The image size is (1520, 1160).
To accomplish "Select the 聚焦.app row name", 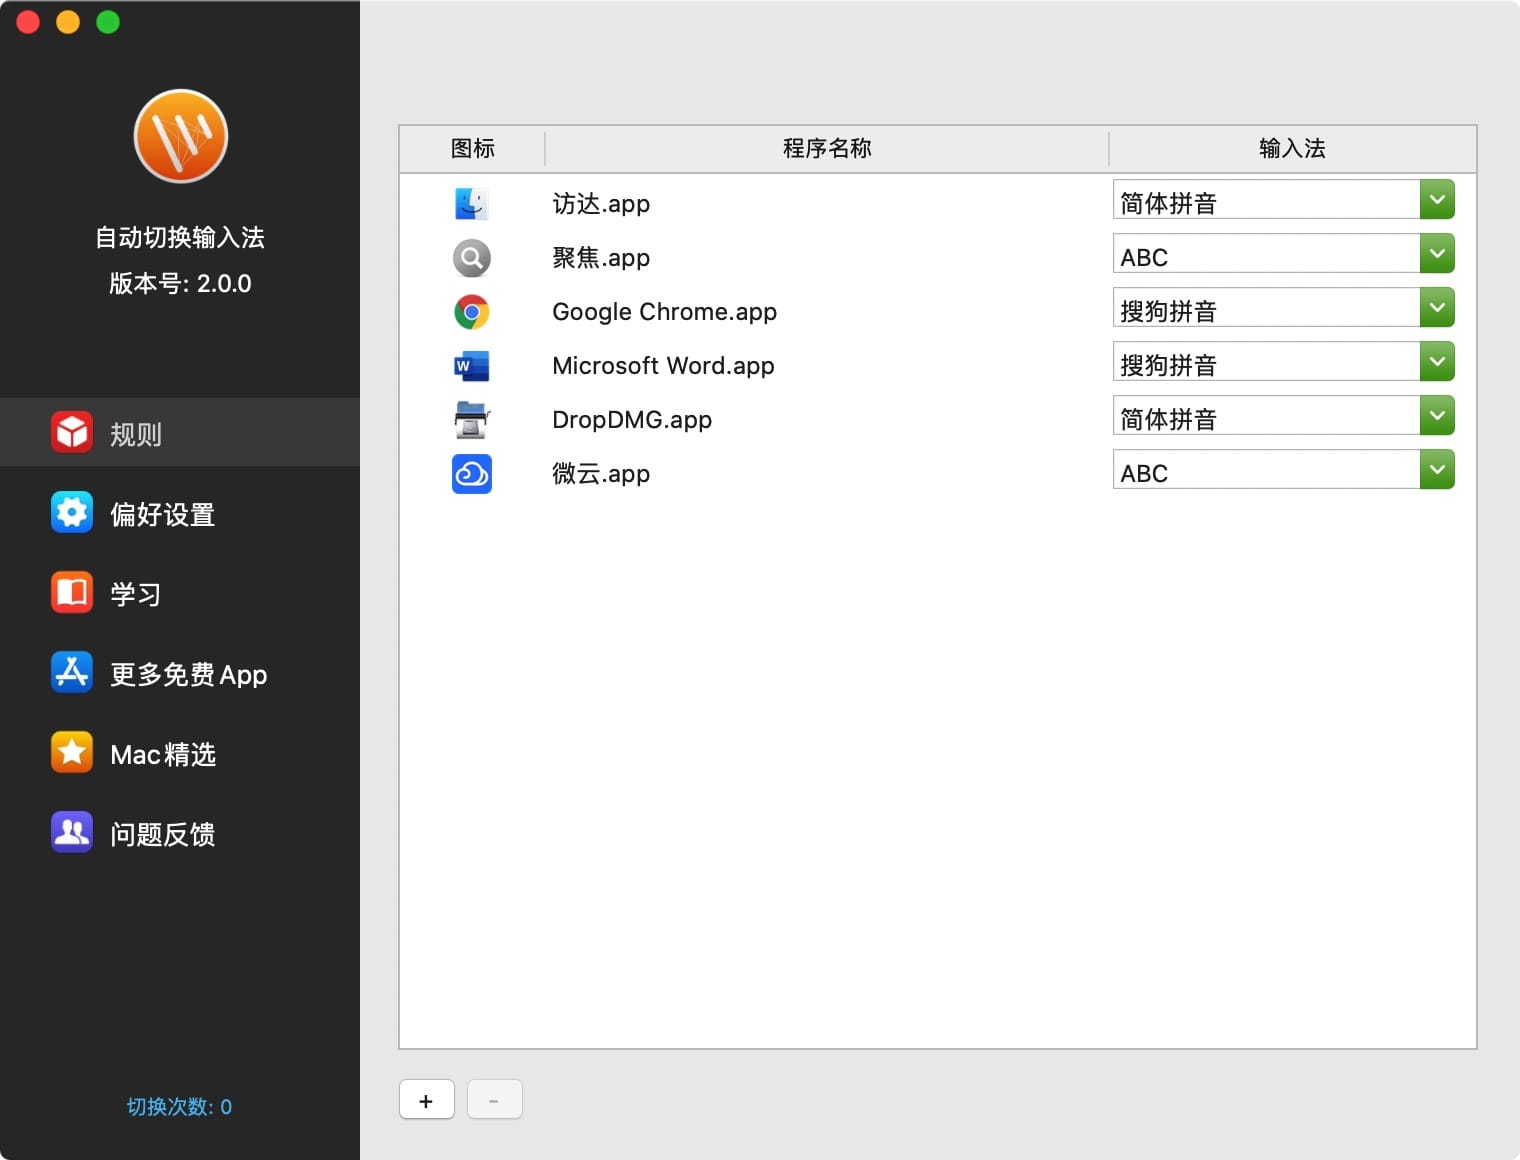I will pos(601,258).
